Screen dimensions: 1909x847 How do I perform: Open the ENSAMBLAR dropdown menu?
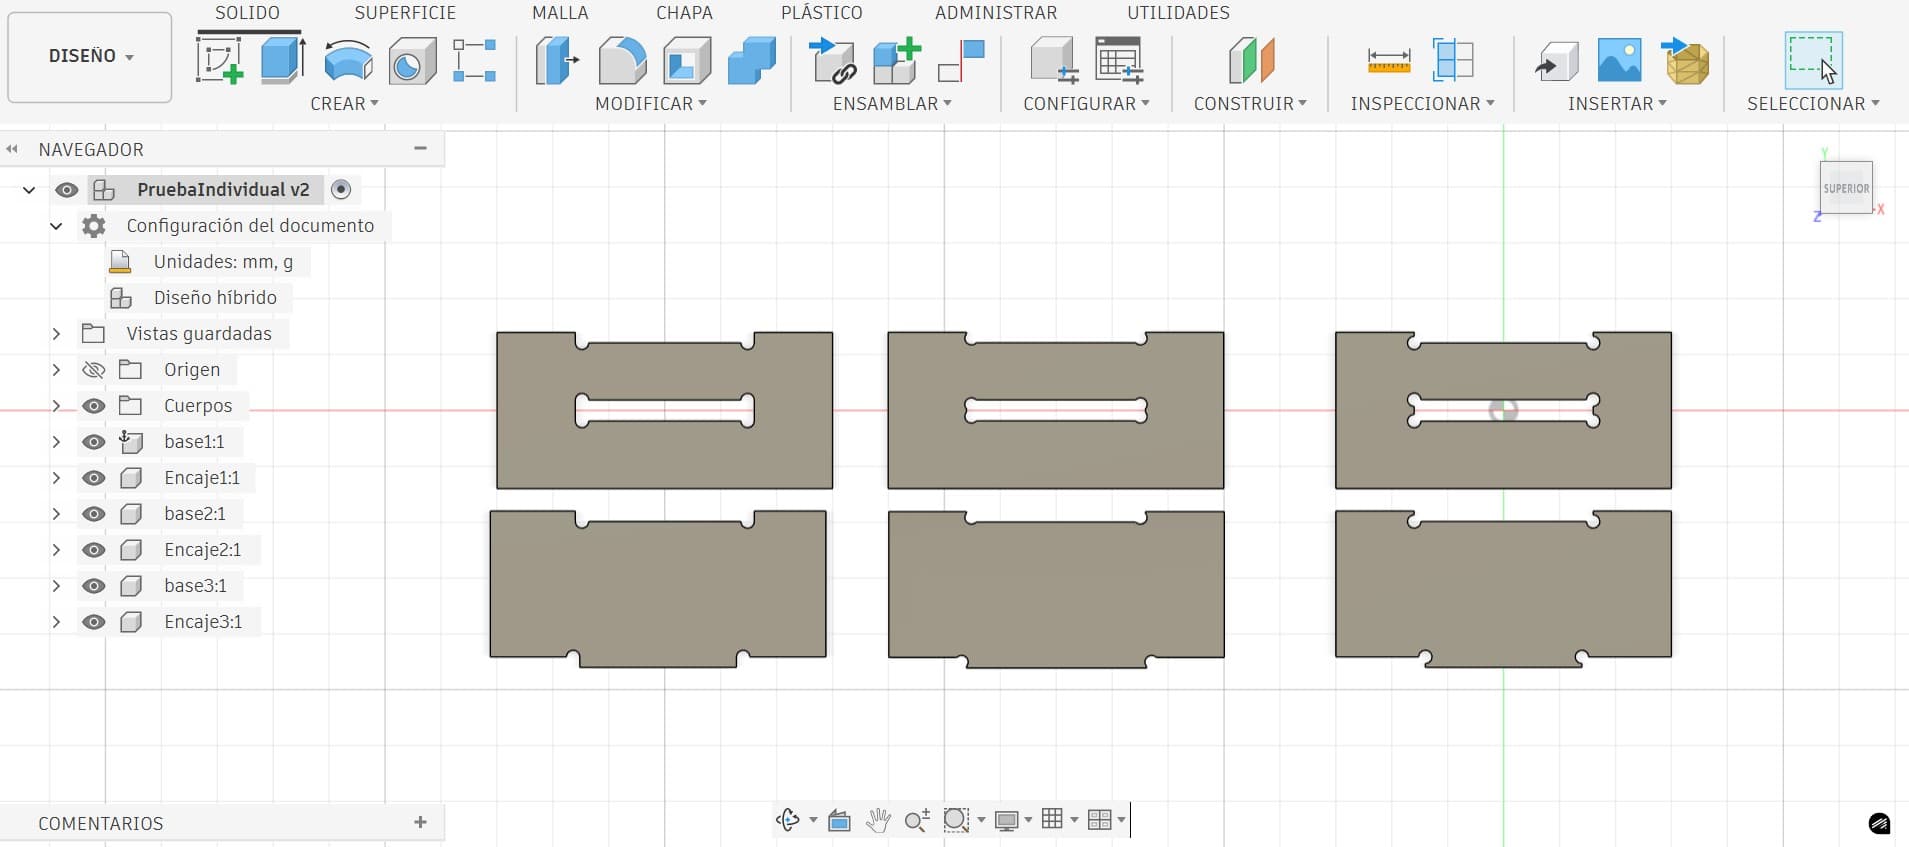[892, 104]
